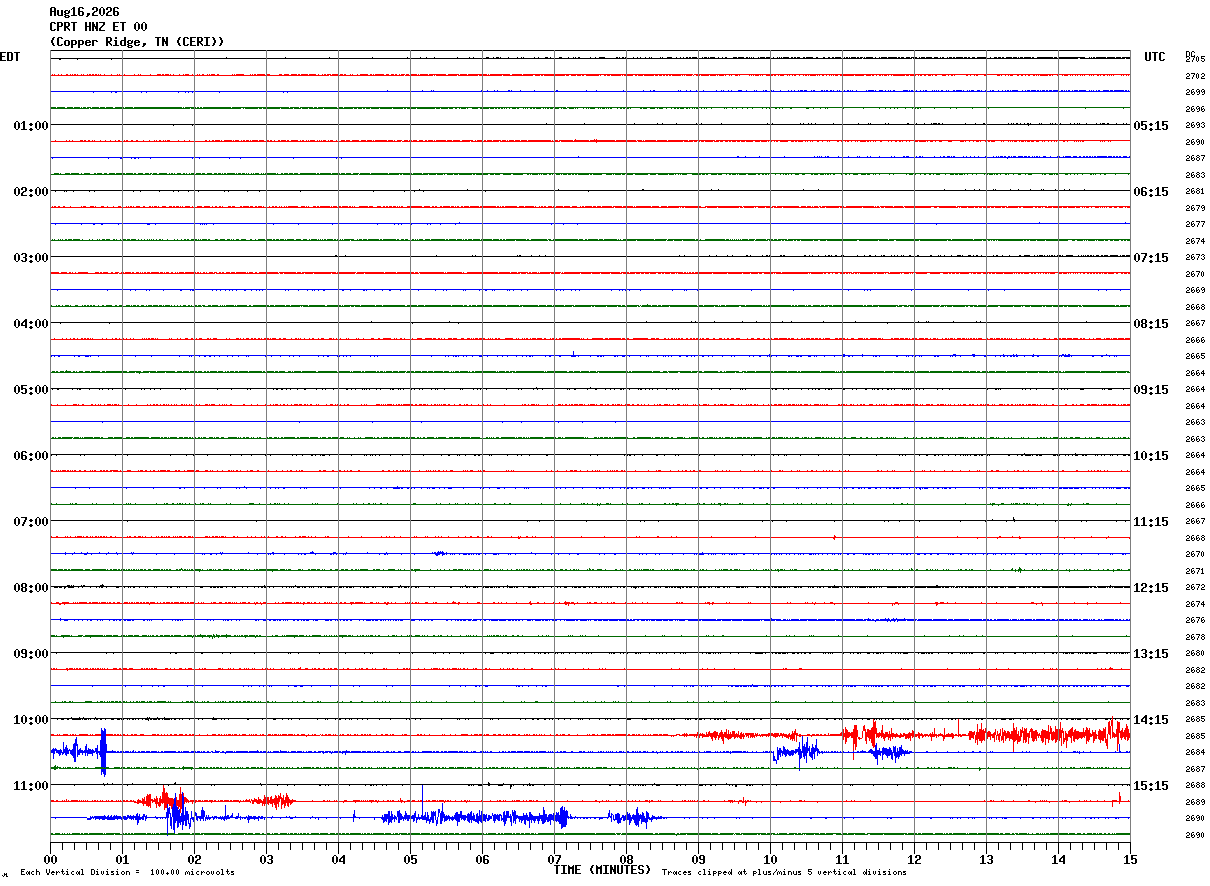The image size is (1210, 886).
Task: Click the EDT timezone header
Action: coord(10,57)
